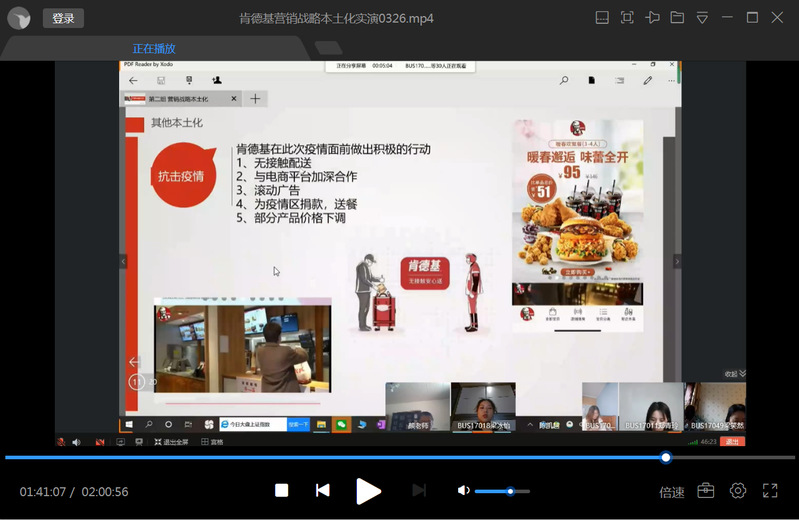
Task: Click the blue 搜索一下 button
Action: point(299,424)
